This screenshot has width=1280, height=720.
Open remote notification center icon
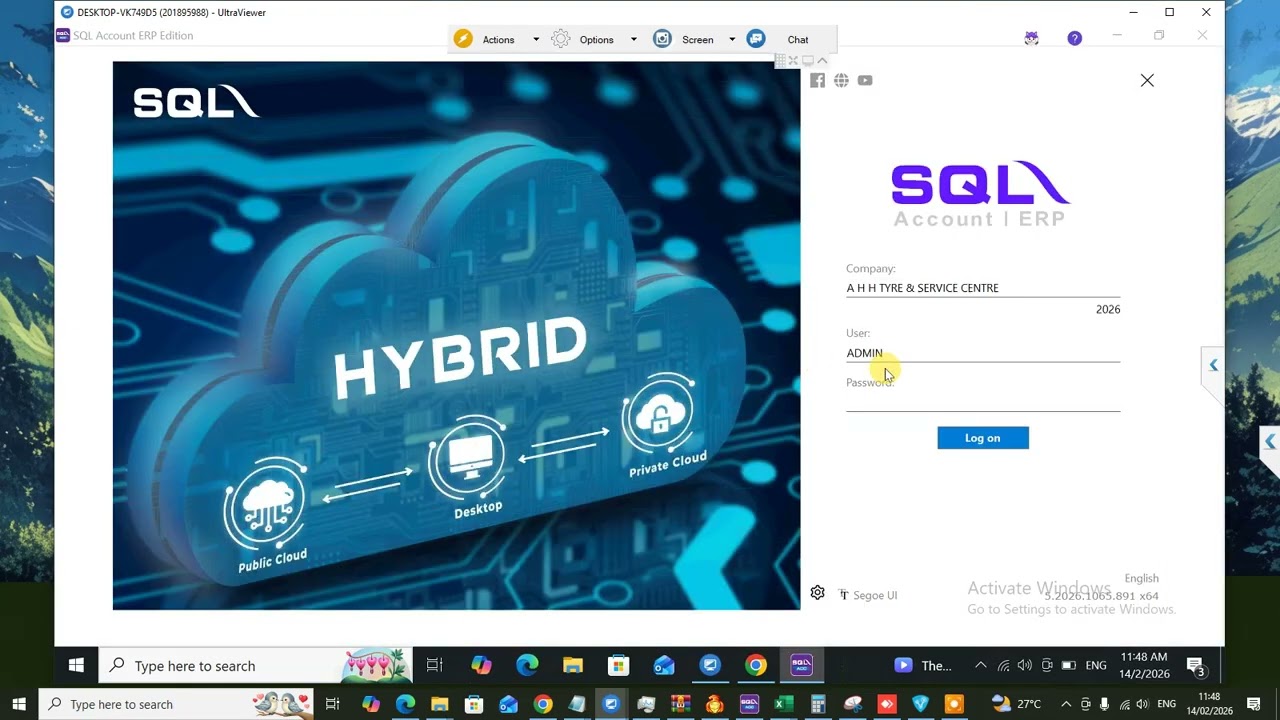[x=1195, y=666]
